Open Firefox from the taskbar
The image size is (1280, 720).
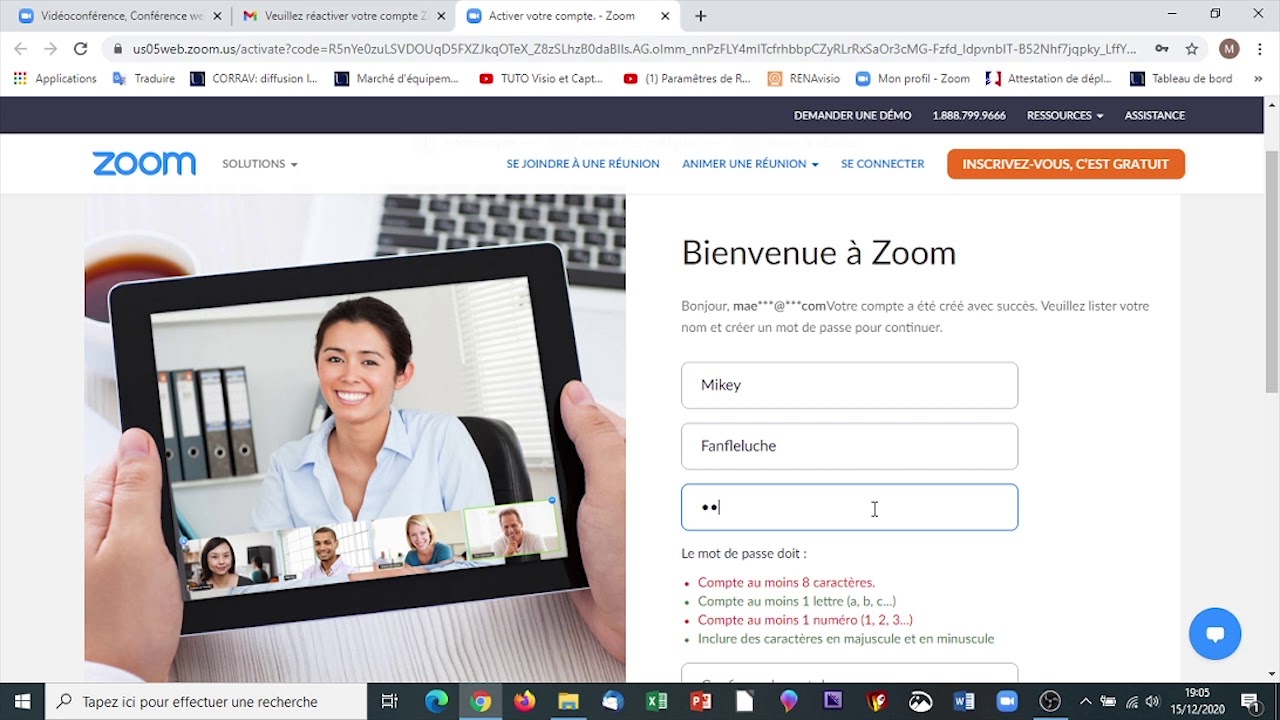525,701
